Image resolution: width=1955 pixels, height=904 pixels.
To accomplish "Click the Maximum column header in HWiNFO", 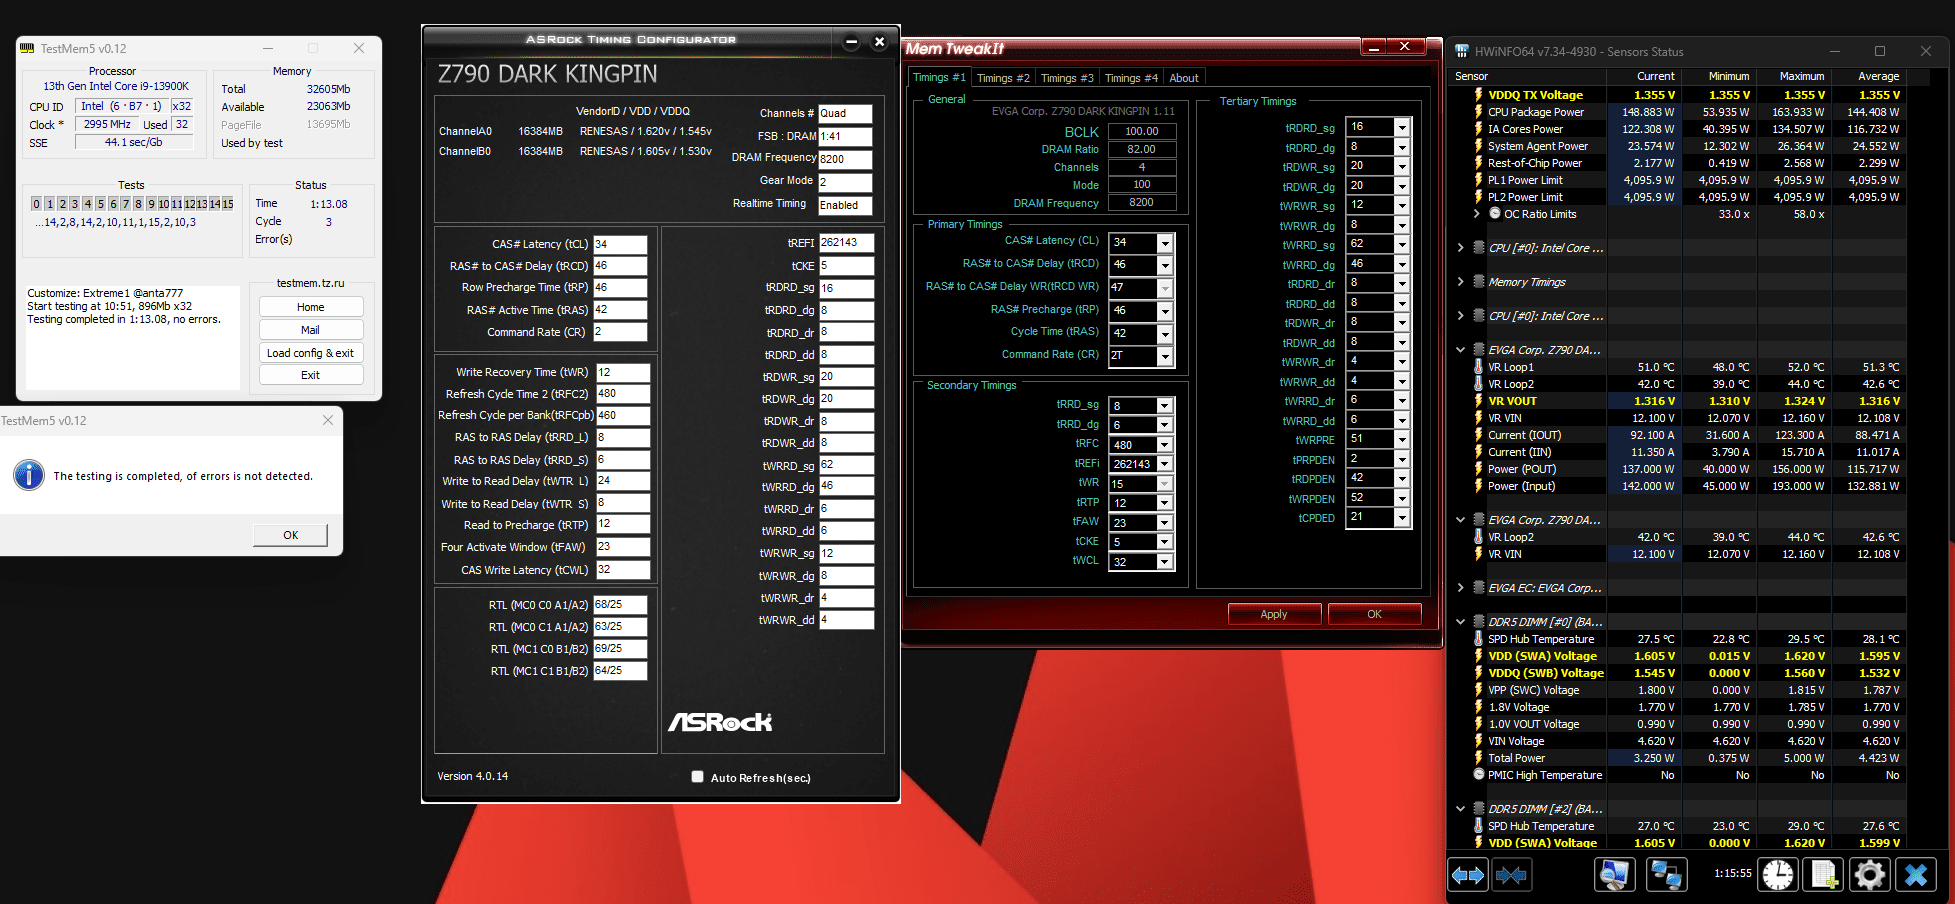I will coord(1802,76).
